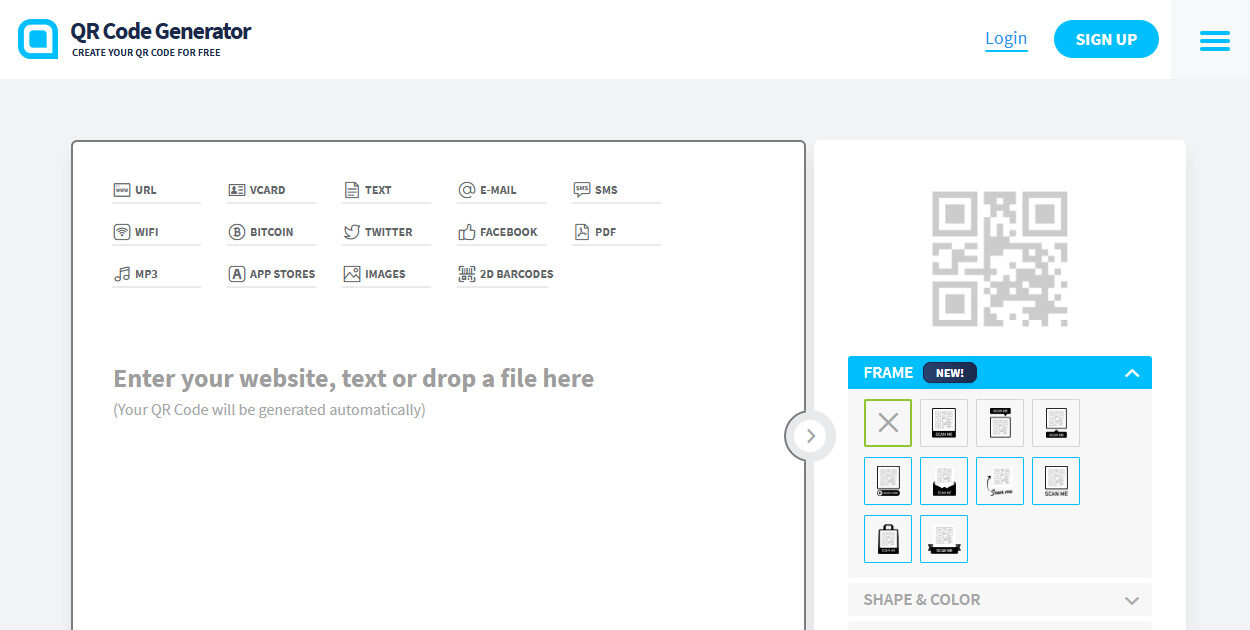Choose the VCARD QR code type

271,190
